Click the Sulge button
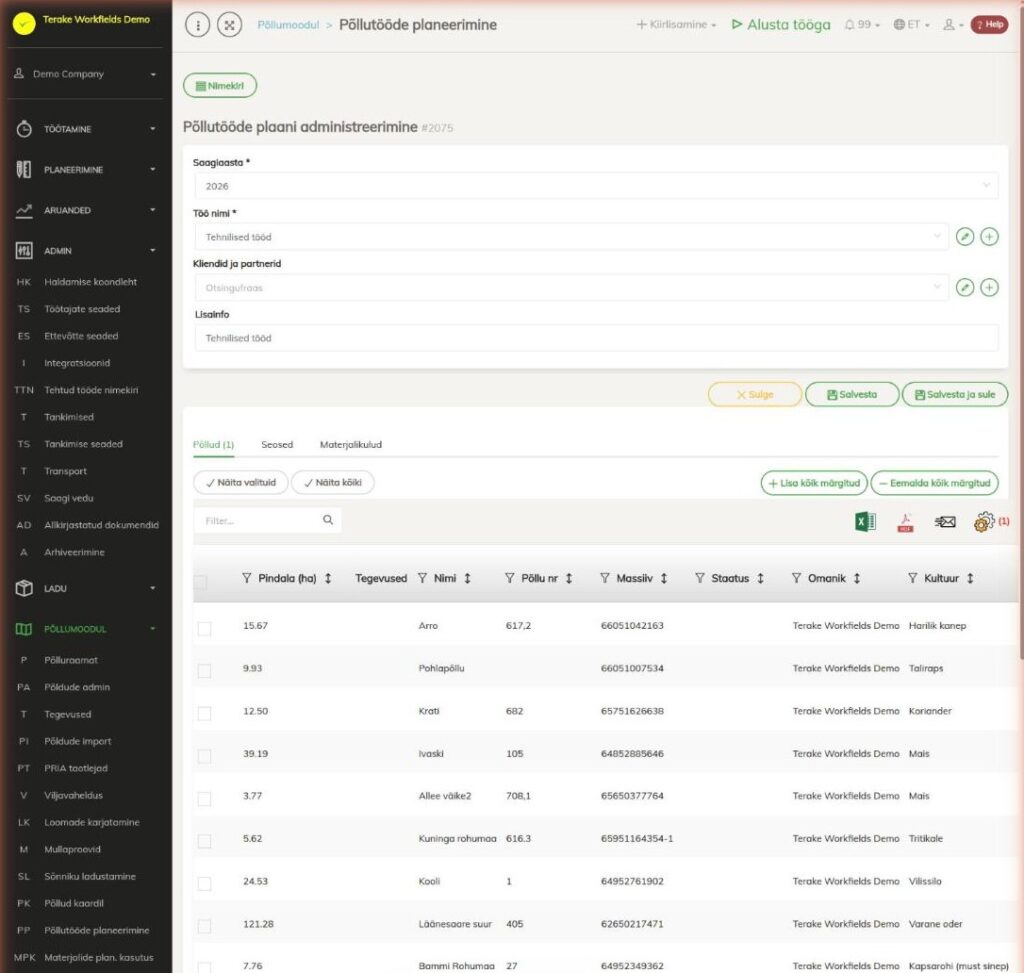Screen dimensions: 1024x973 point(755,394)
